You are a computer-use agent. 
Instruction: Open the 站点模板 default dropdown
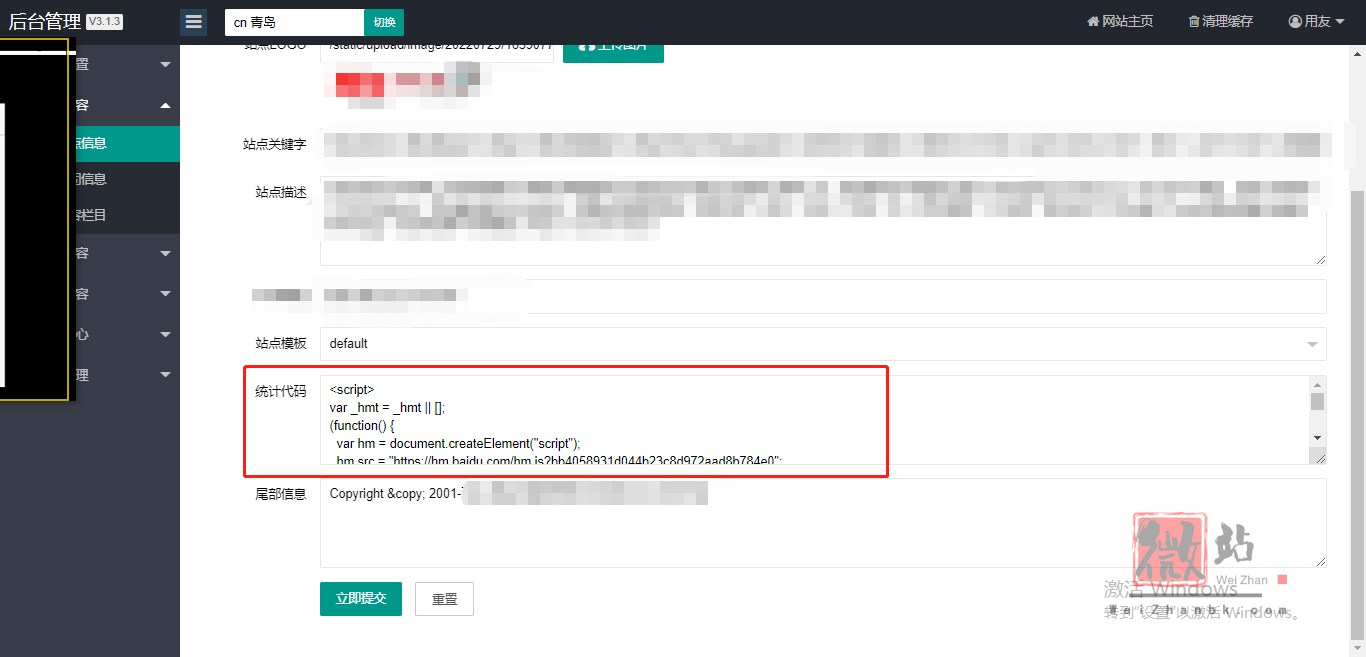click(822, 344)
